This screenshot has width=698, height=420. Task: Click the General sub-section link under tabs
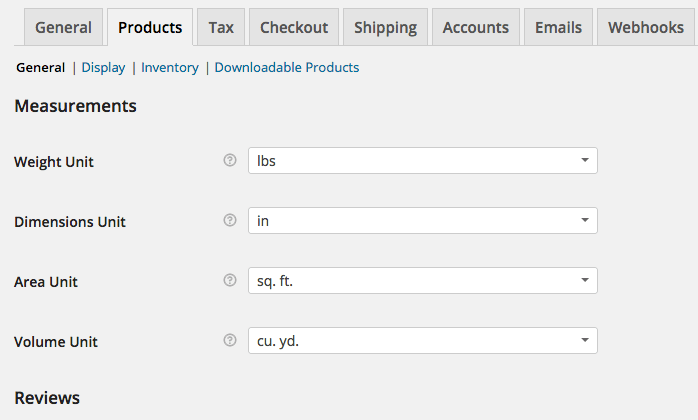pos(41,68)
